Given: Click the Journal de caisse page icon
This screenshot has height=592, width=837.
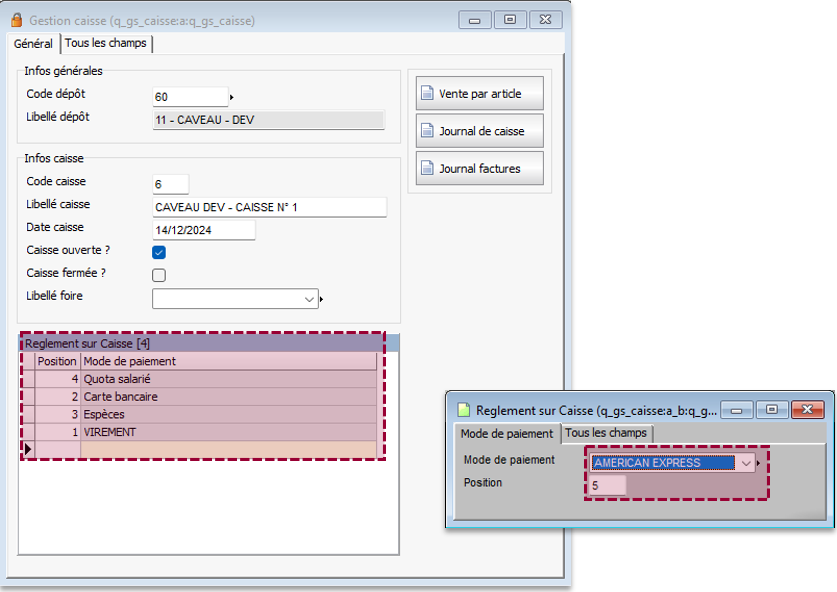Looking at the screenshot, I should [427, 131].
